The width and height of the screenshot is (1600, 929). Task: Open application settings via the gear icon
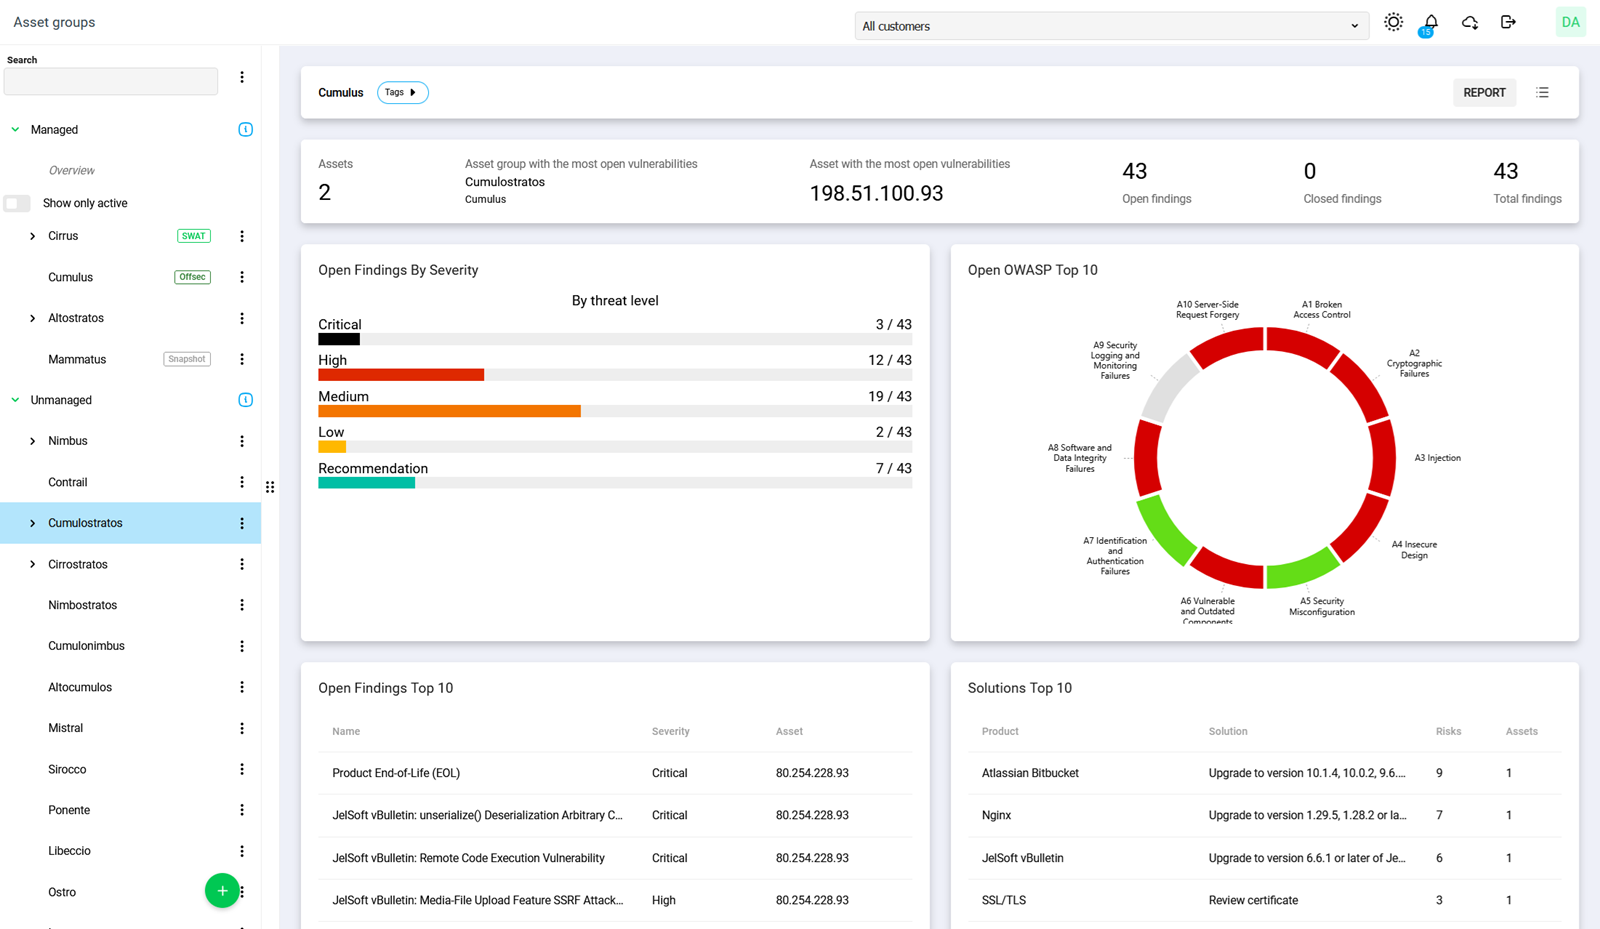[x=1393, y=21]
